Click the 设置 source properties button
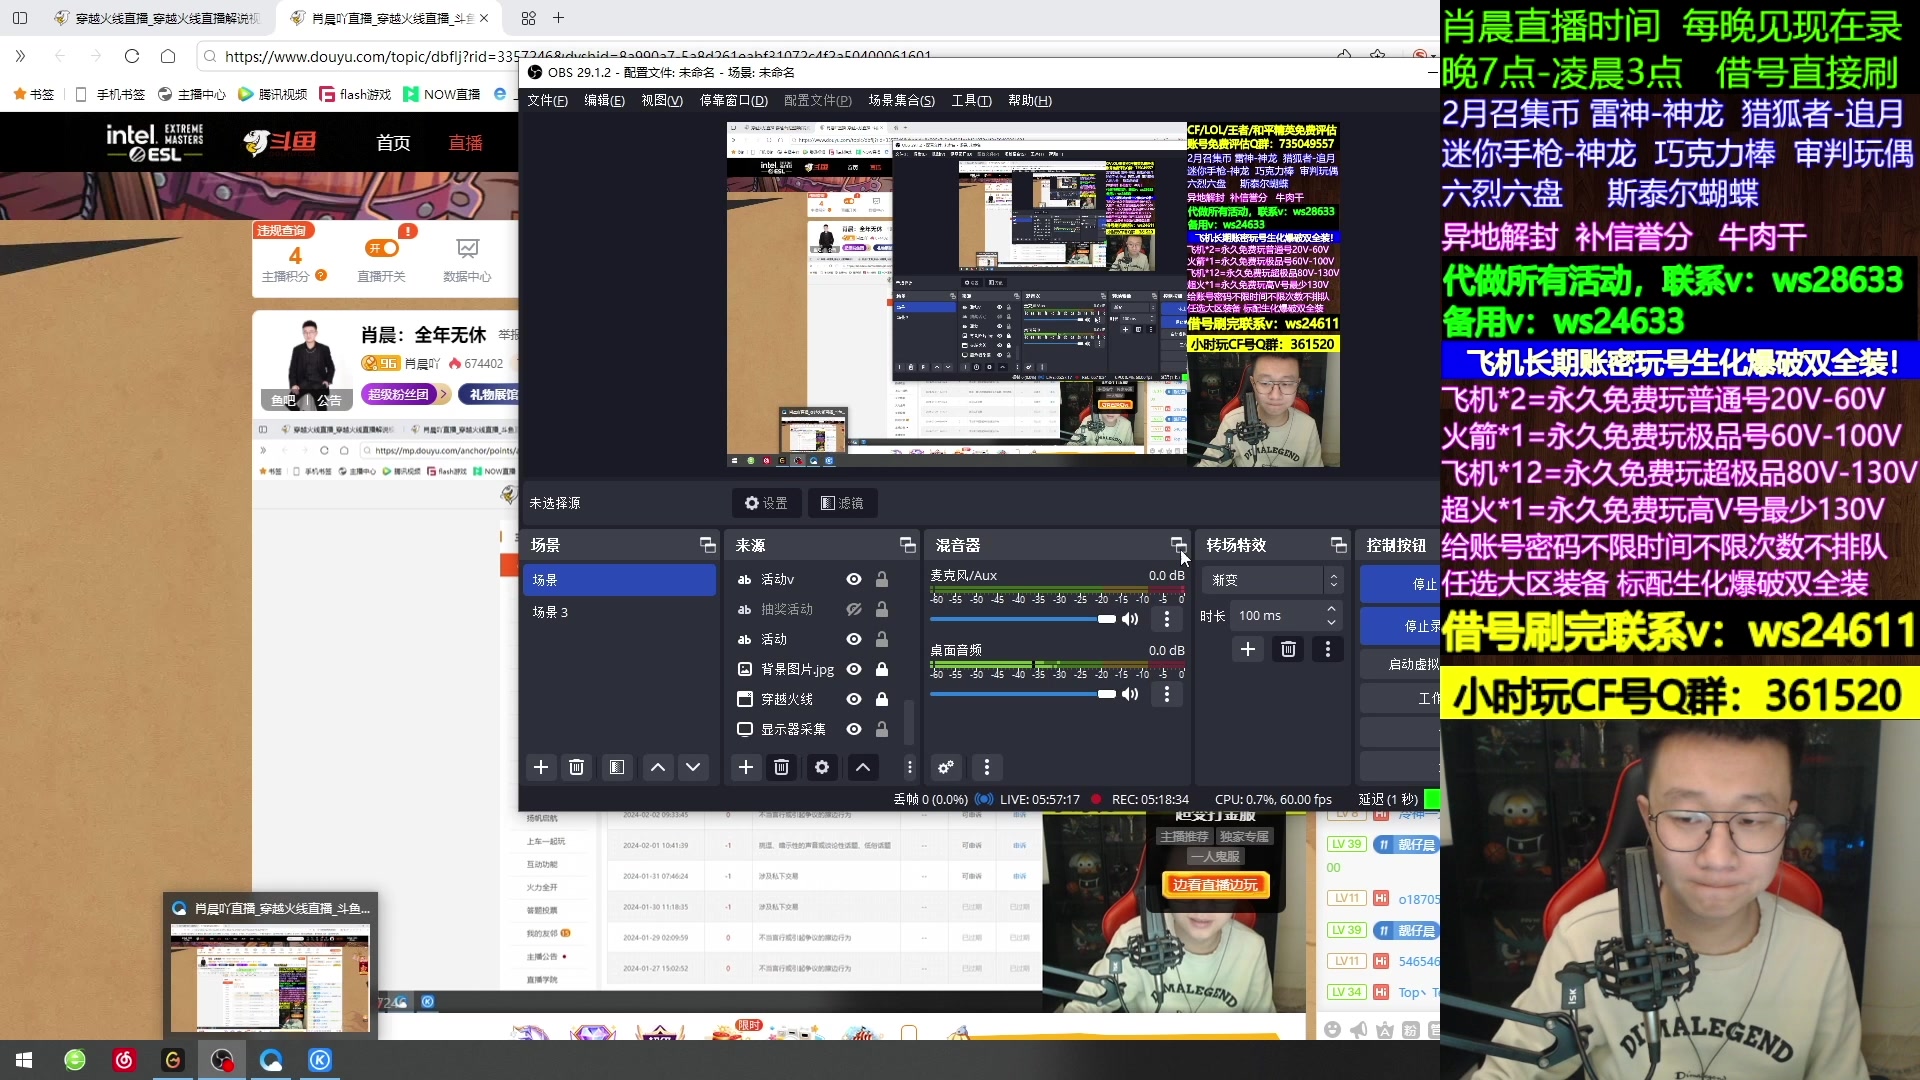This screenshot has width=1920, height=1080. pos(766,503)
